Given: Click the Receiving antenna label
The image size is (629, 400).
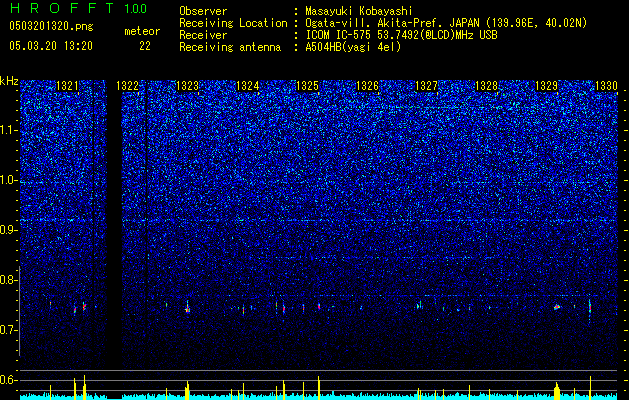Looking at the screenshot, I should 230,47.
